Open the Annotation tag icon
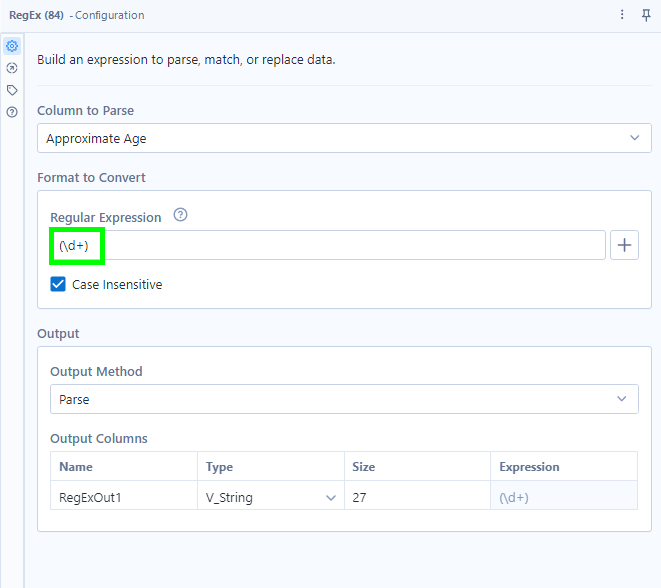The image size is (661, 588). [x=12, y=90]
